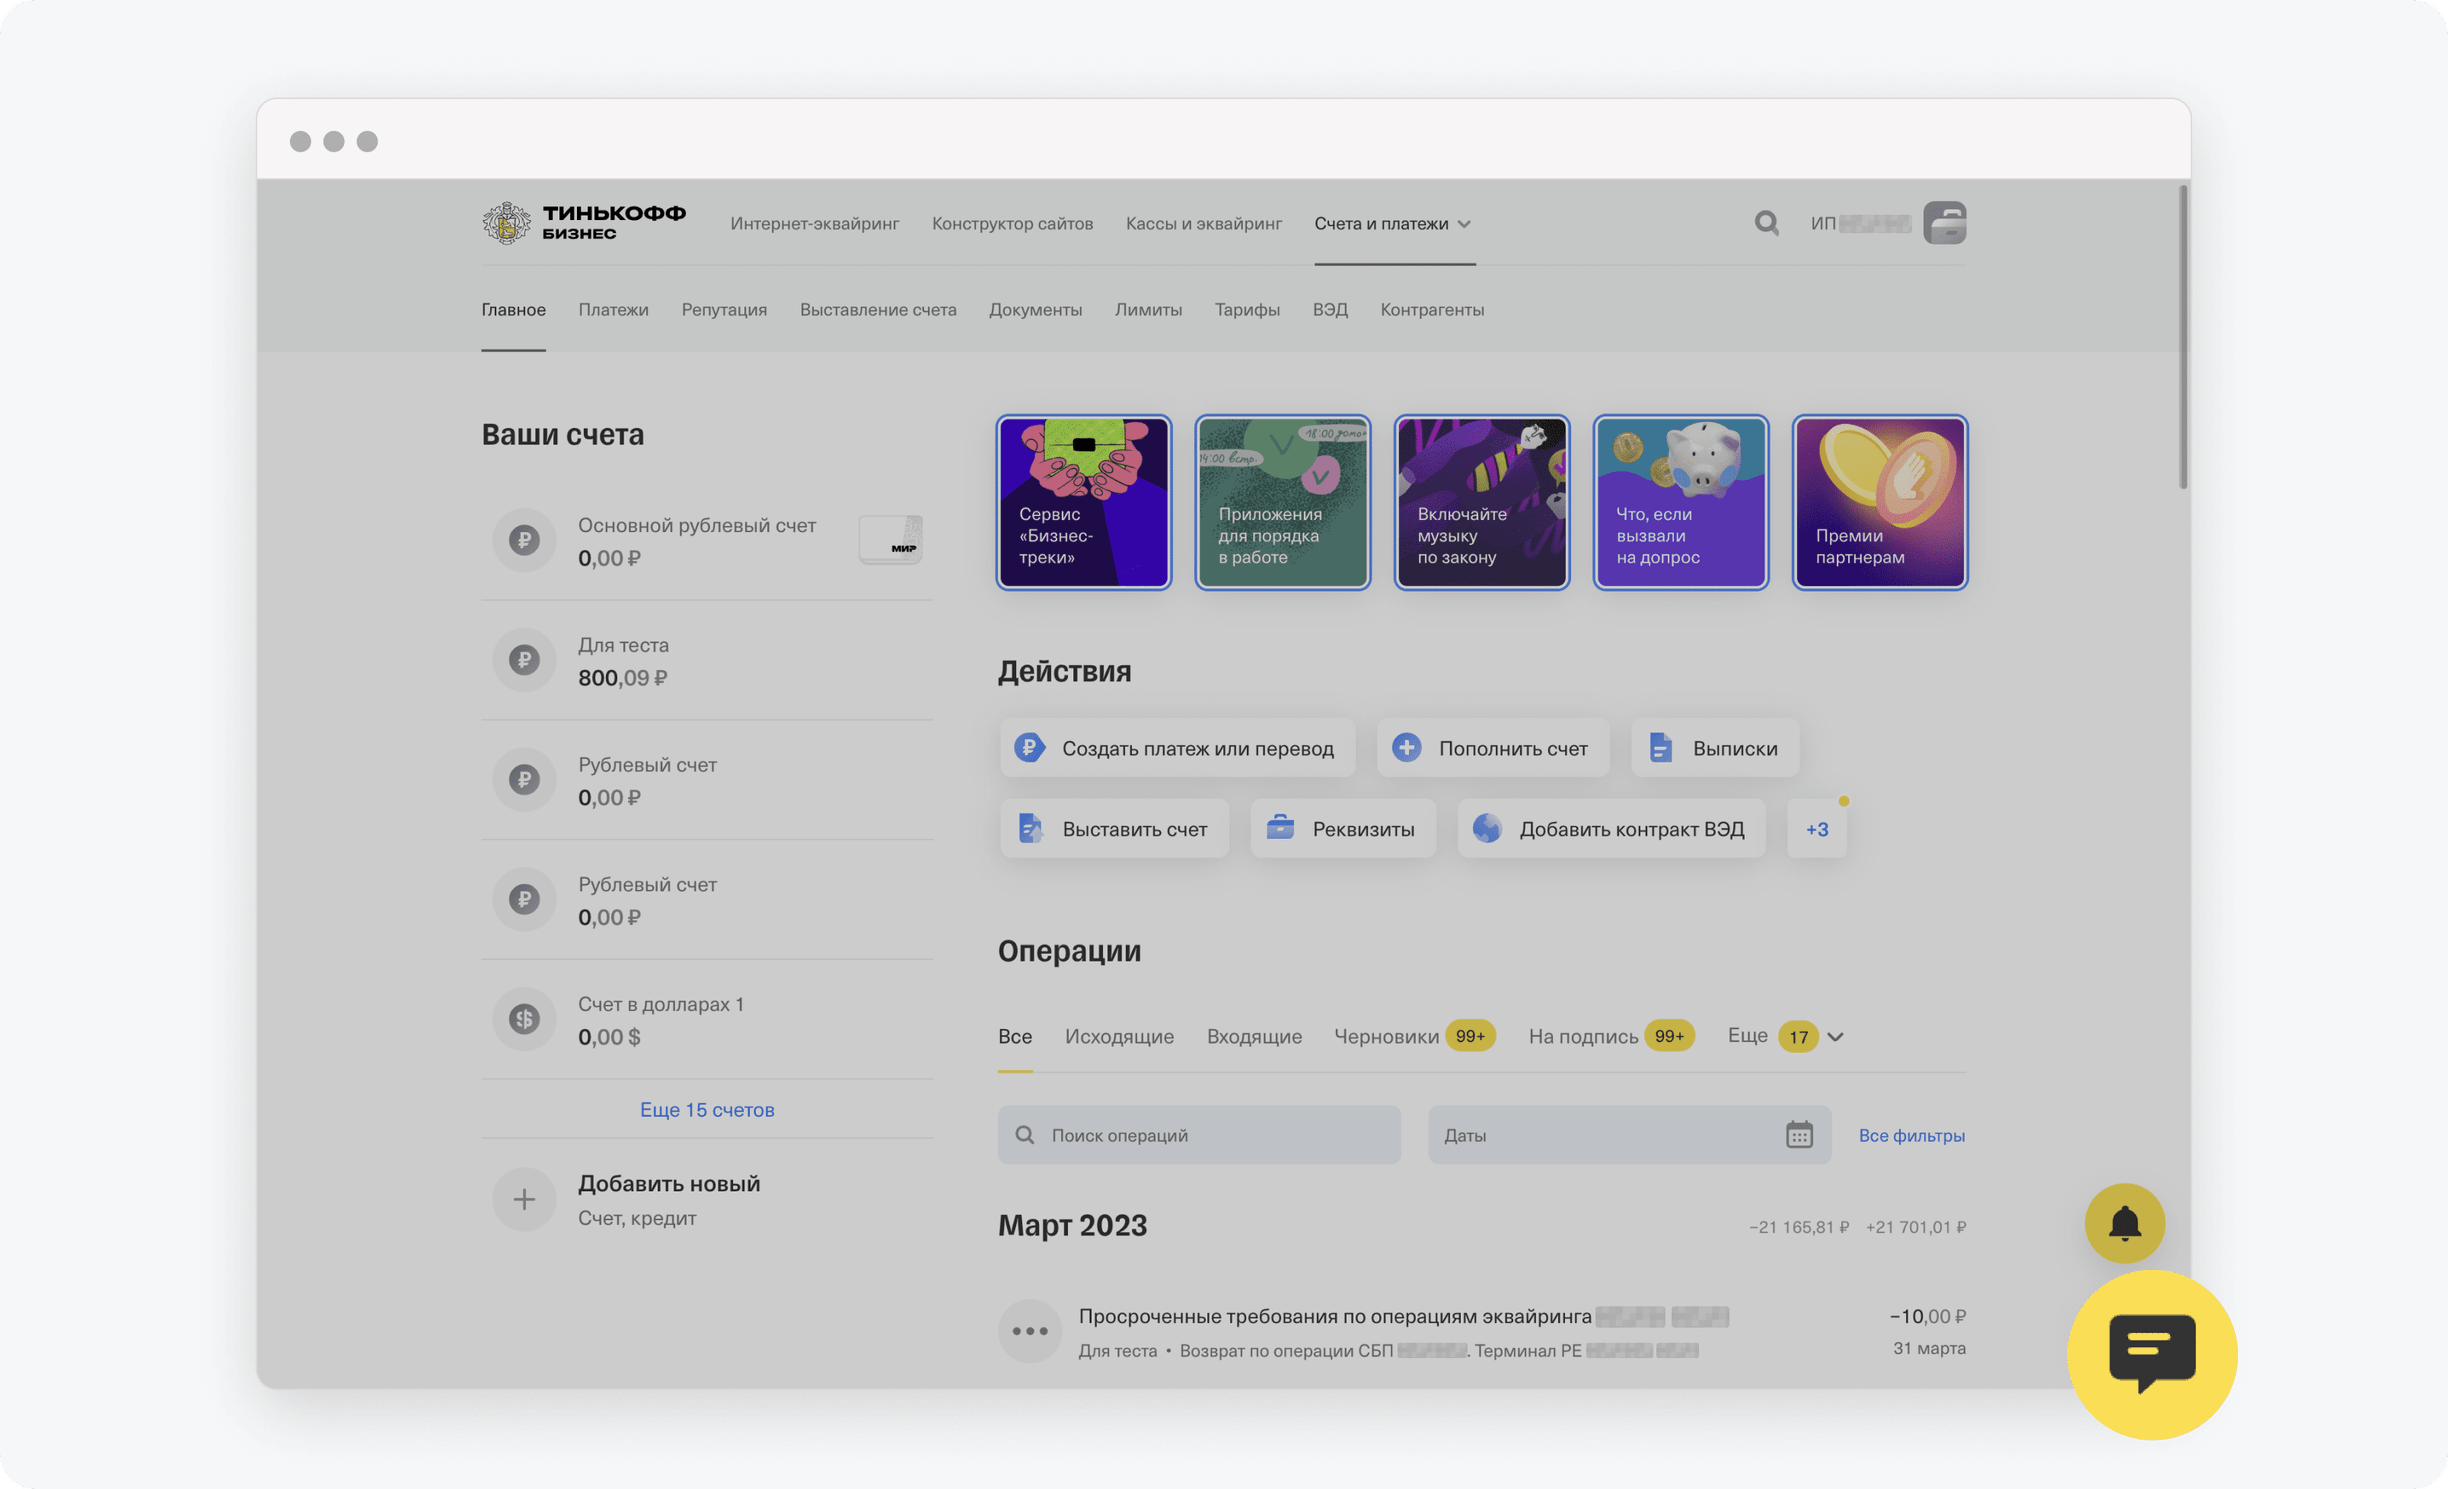Open the Все фильтры link
Image resolution: width=2448 pixels, height=1489 pixels.
(x=1911, y=1135)
